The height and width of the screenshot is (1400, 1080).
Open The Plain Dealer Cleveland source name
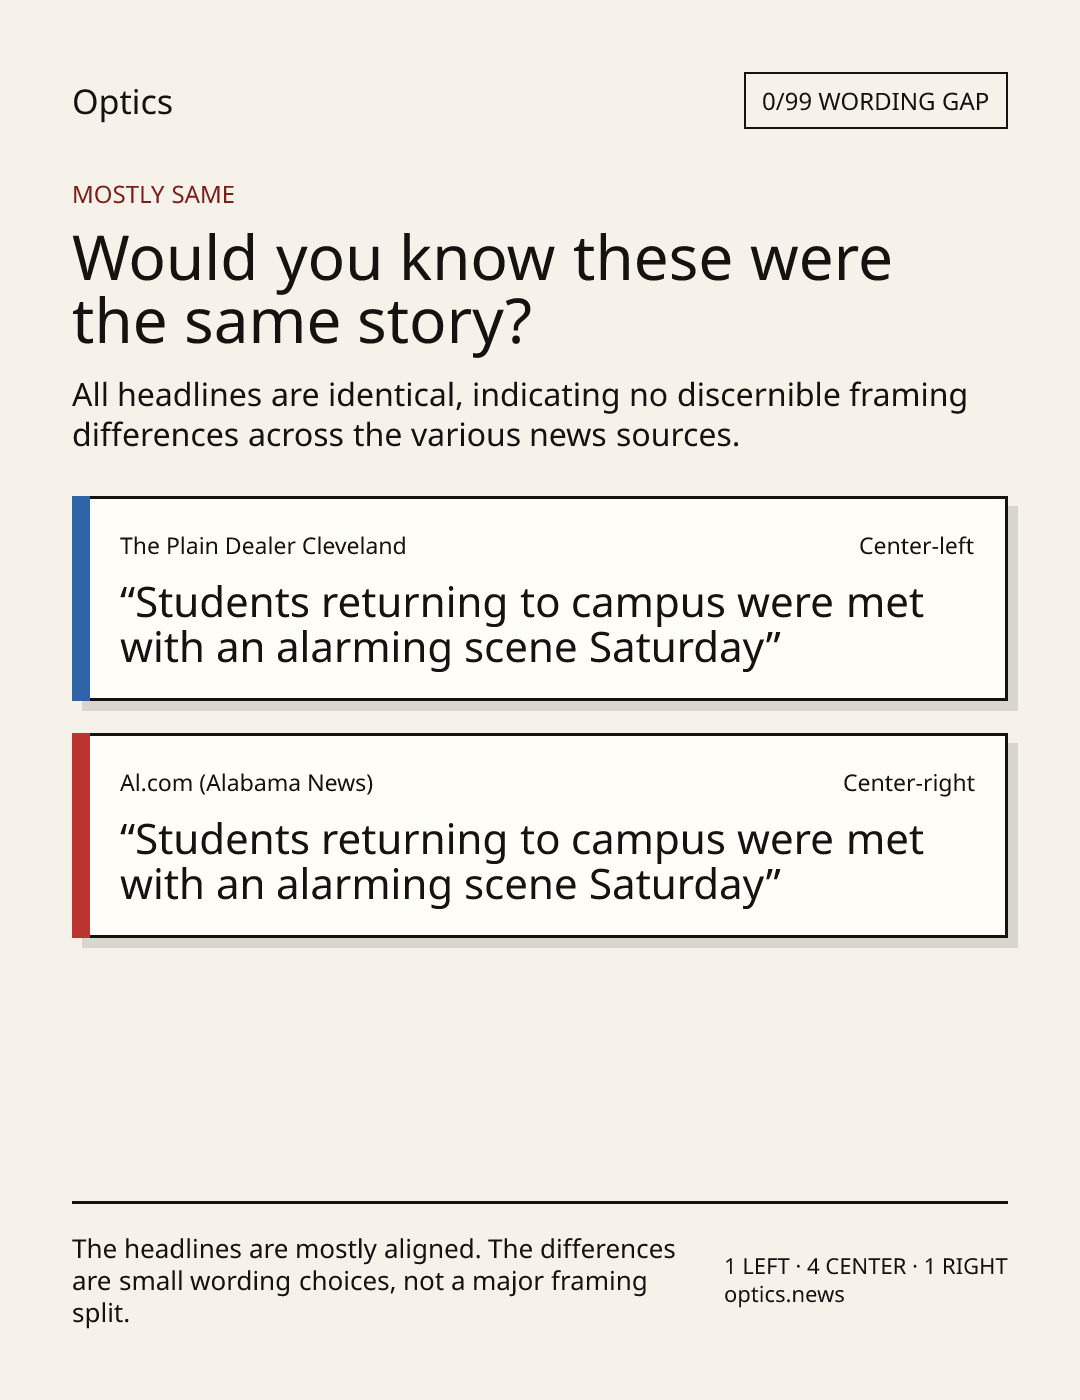263,546
